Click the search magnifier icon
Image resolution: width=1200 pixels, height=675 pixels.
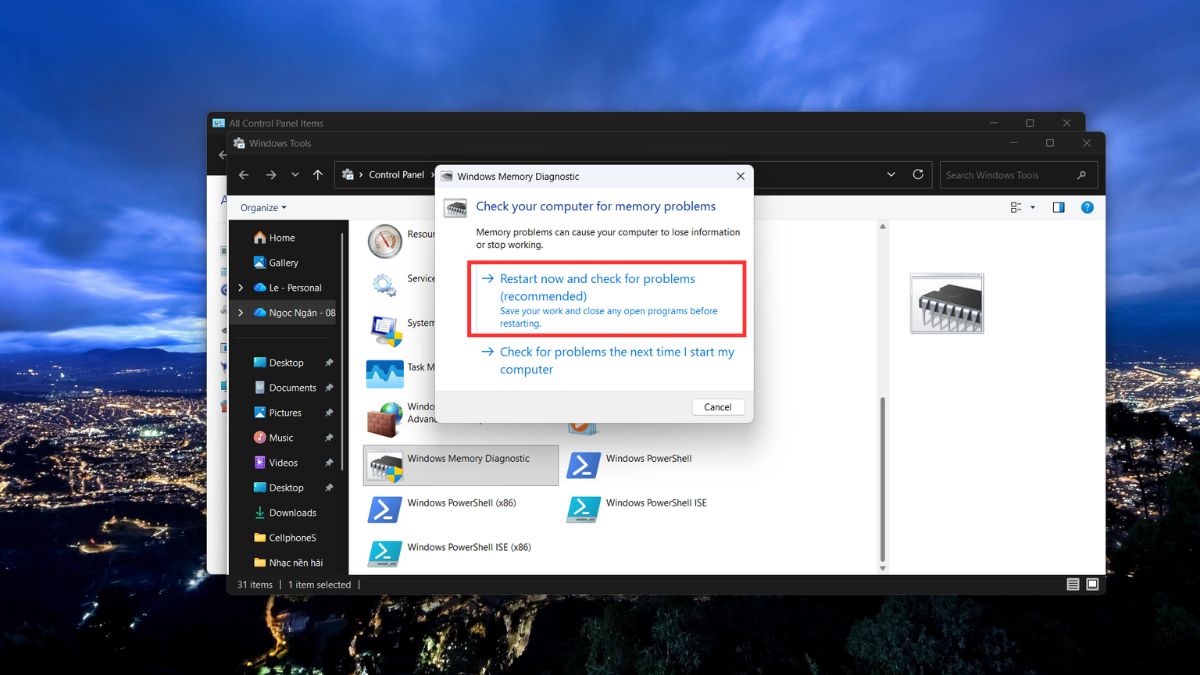pyautogui.click(x=1082, y=175)
